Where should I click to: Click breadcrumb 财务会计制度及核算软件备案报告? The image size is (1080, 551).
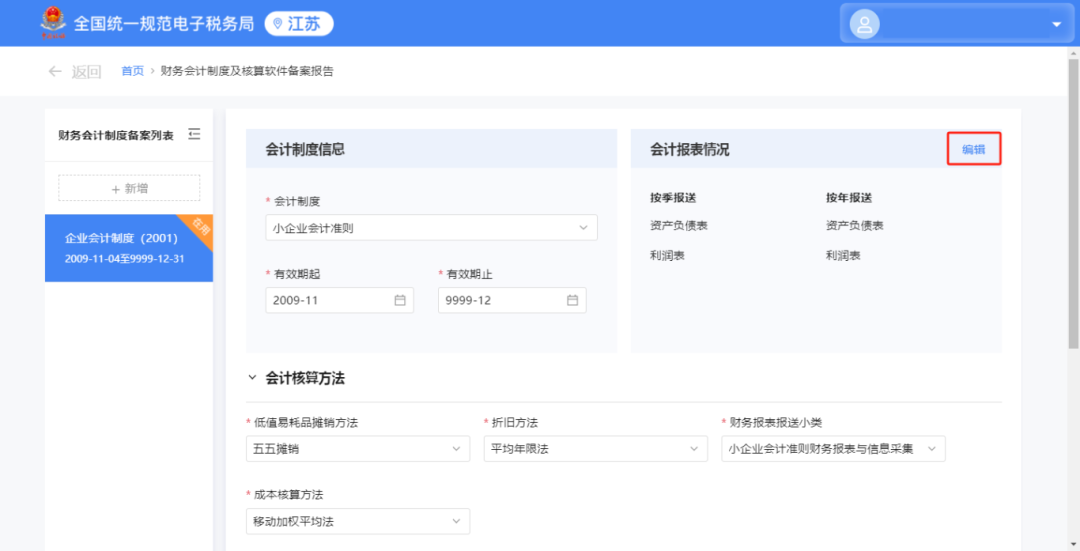(247, 71)
